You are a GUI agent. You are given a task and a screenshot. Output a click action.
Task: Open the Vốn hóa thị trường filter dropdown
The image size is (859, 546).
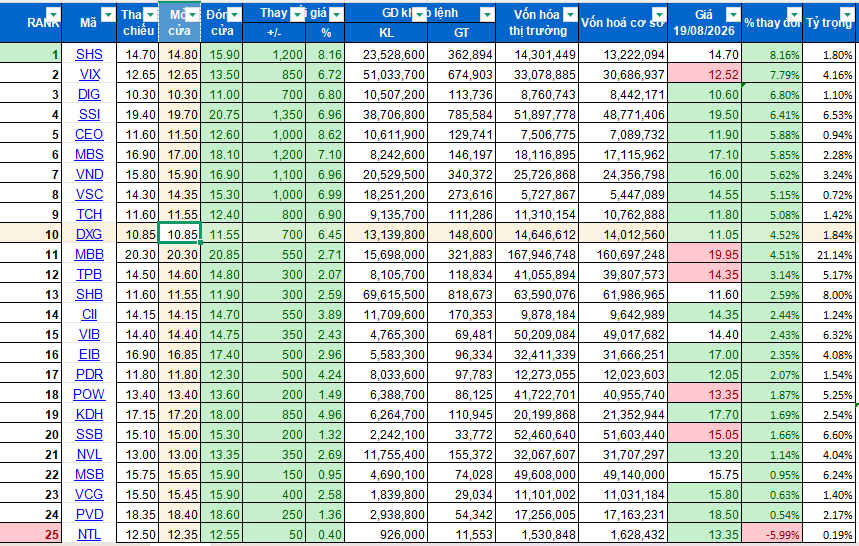(570, 14)
